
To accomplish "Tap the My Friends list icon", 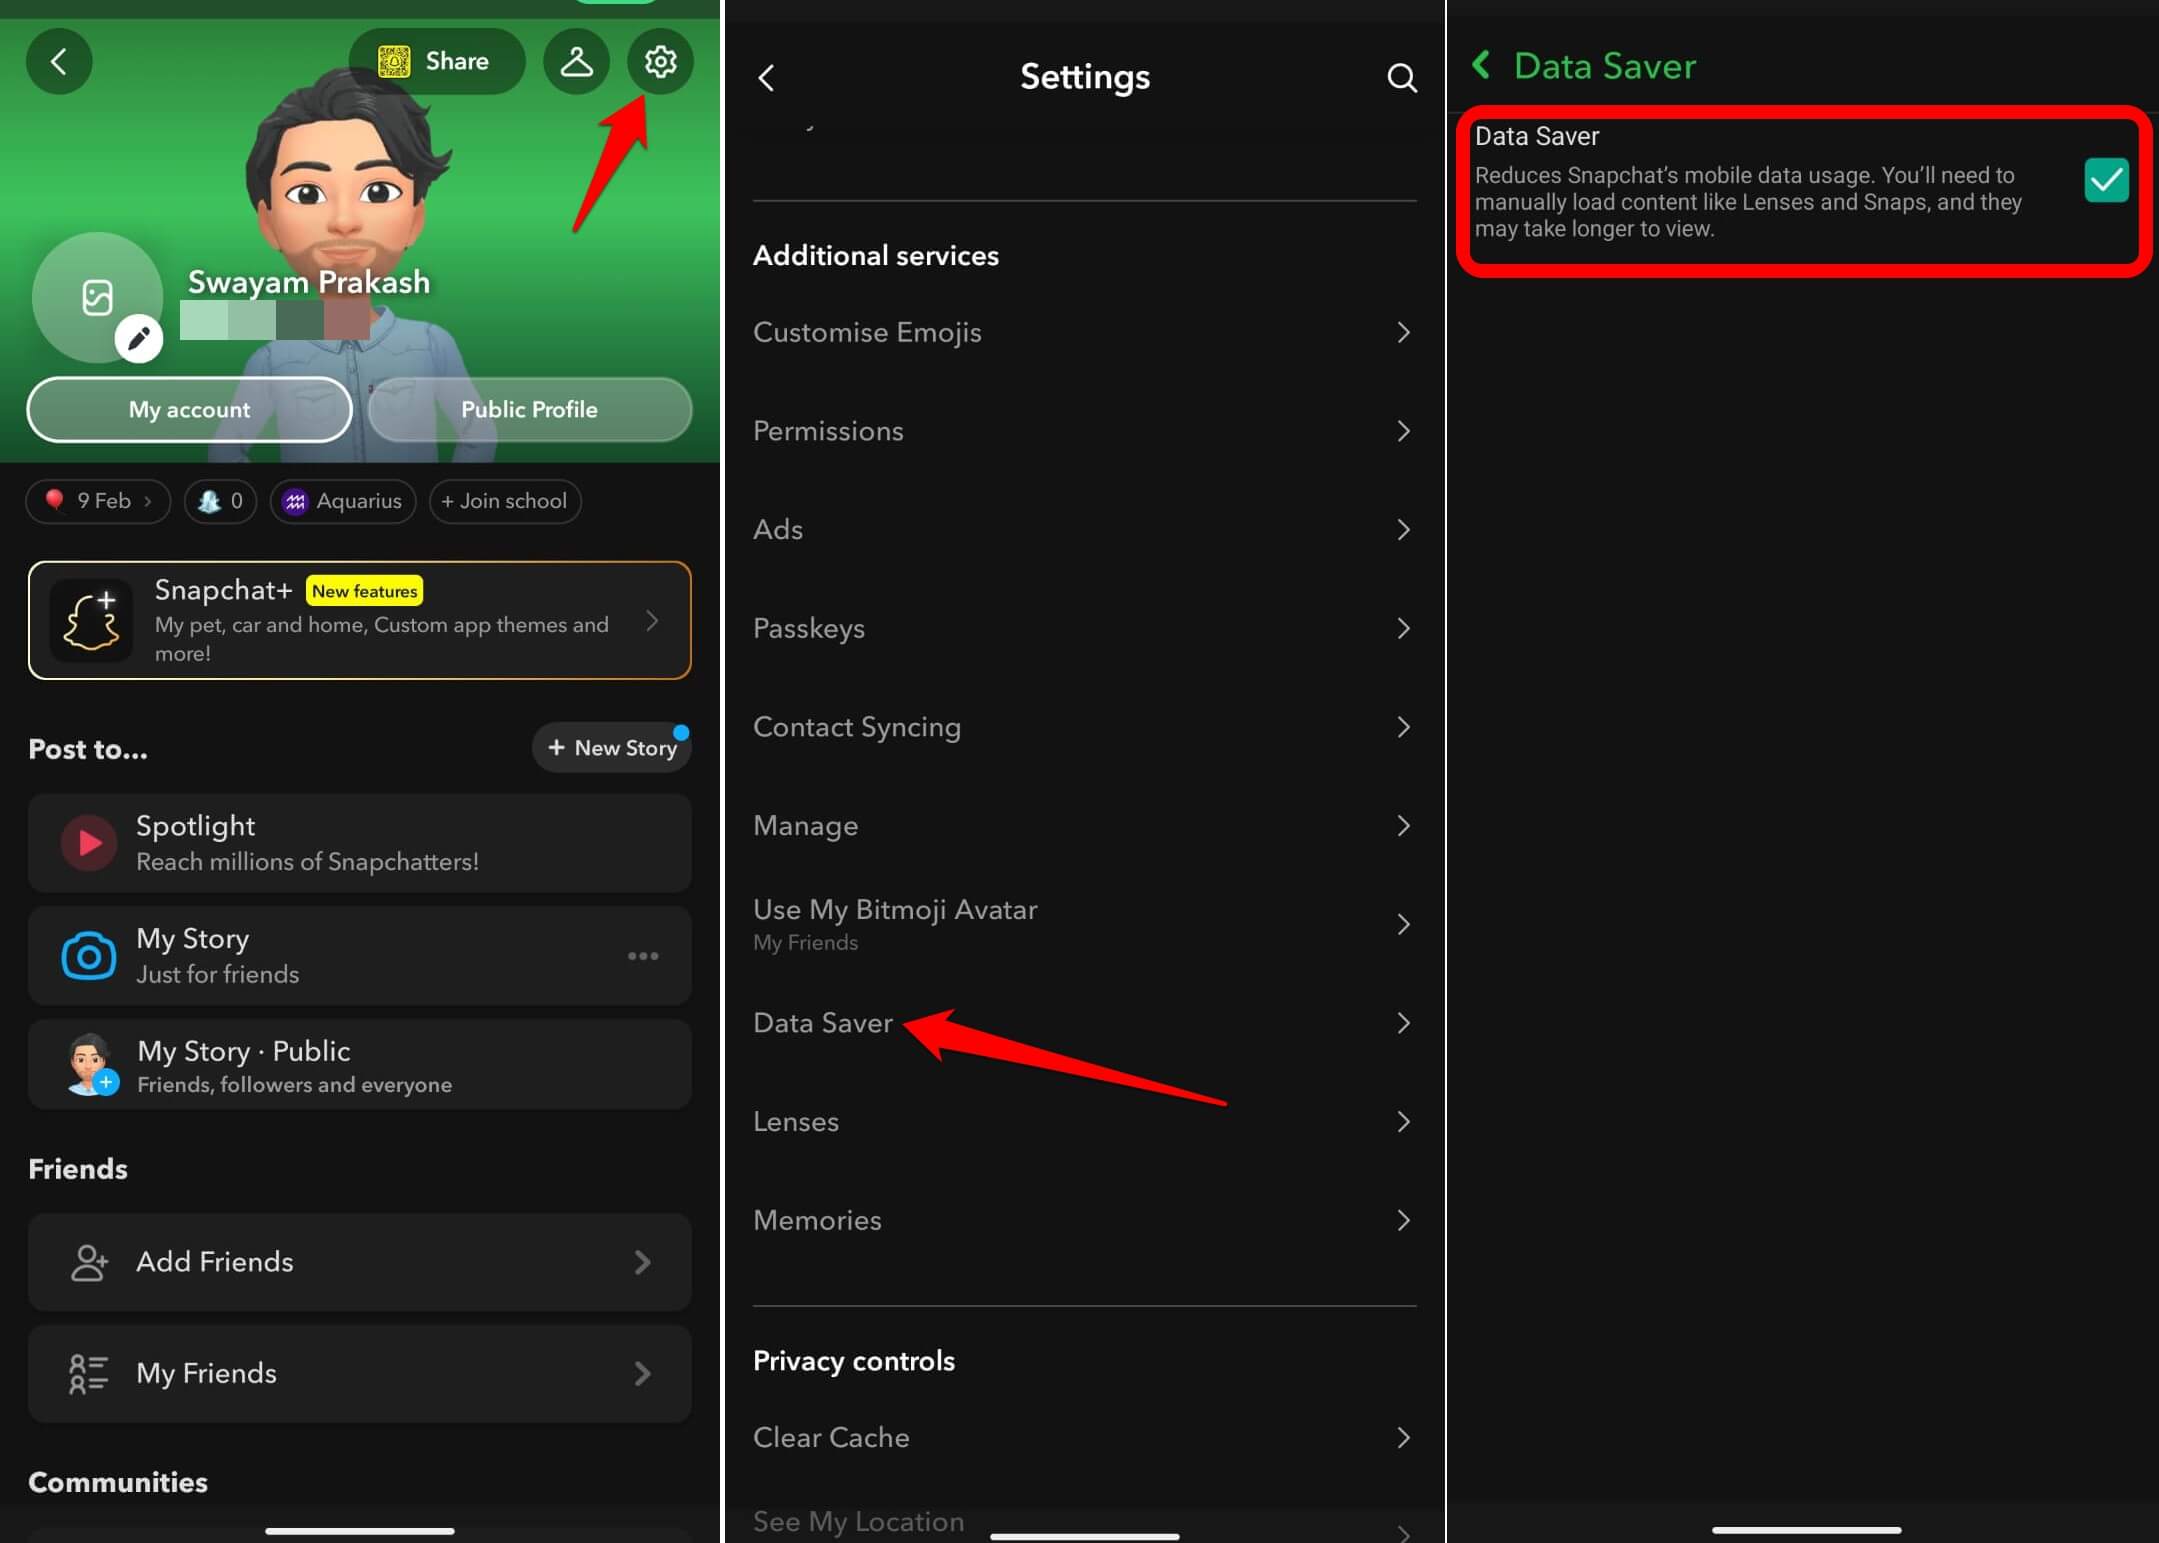I will click(x=88, y=1374).
